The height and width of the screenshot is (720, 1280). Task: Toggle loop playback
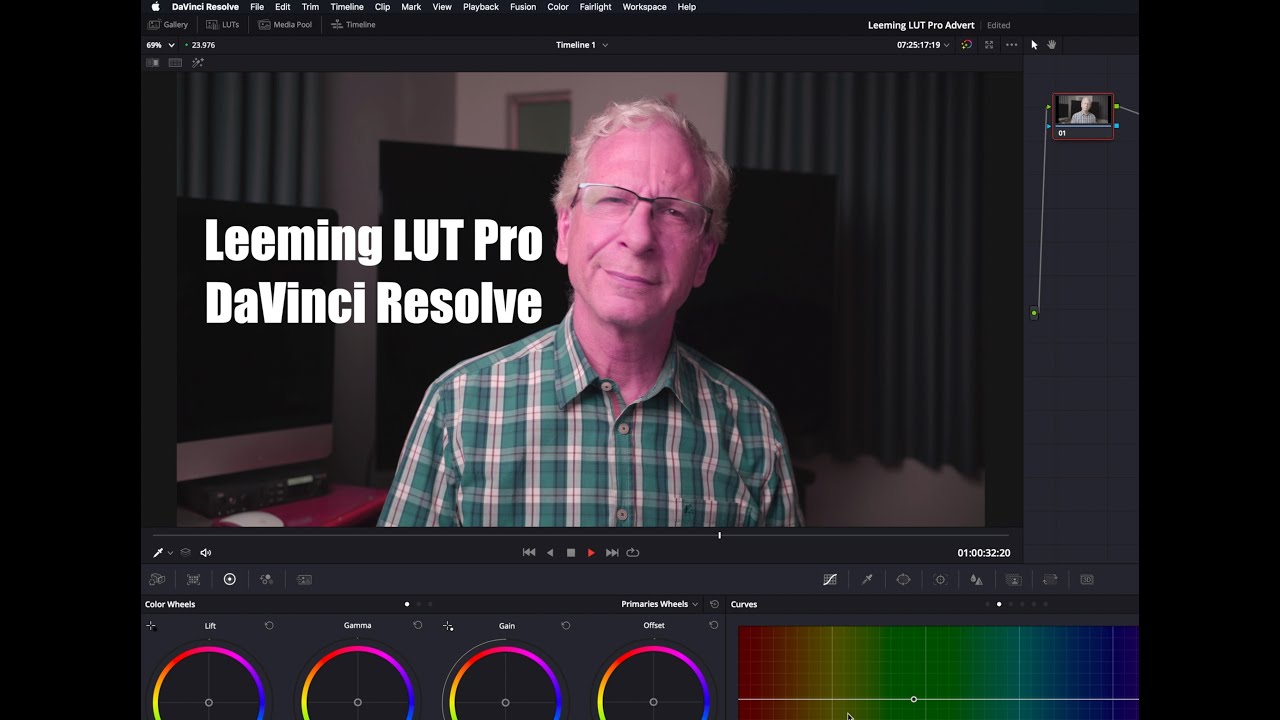pyautogui.click(x=633, y=552)
